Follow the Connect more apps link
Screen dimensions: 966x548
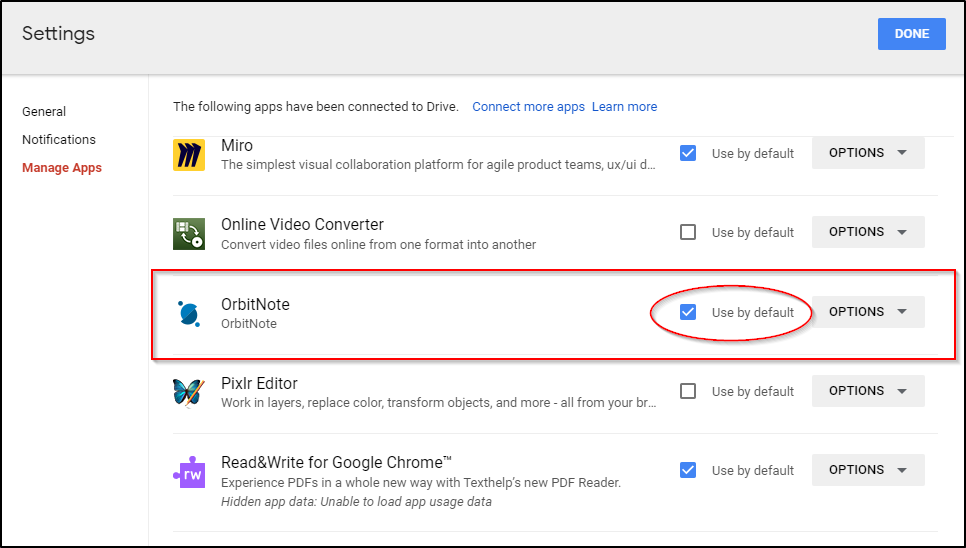pyautogui.click(x=528, y=107)
